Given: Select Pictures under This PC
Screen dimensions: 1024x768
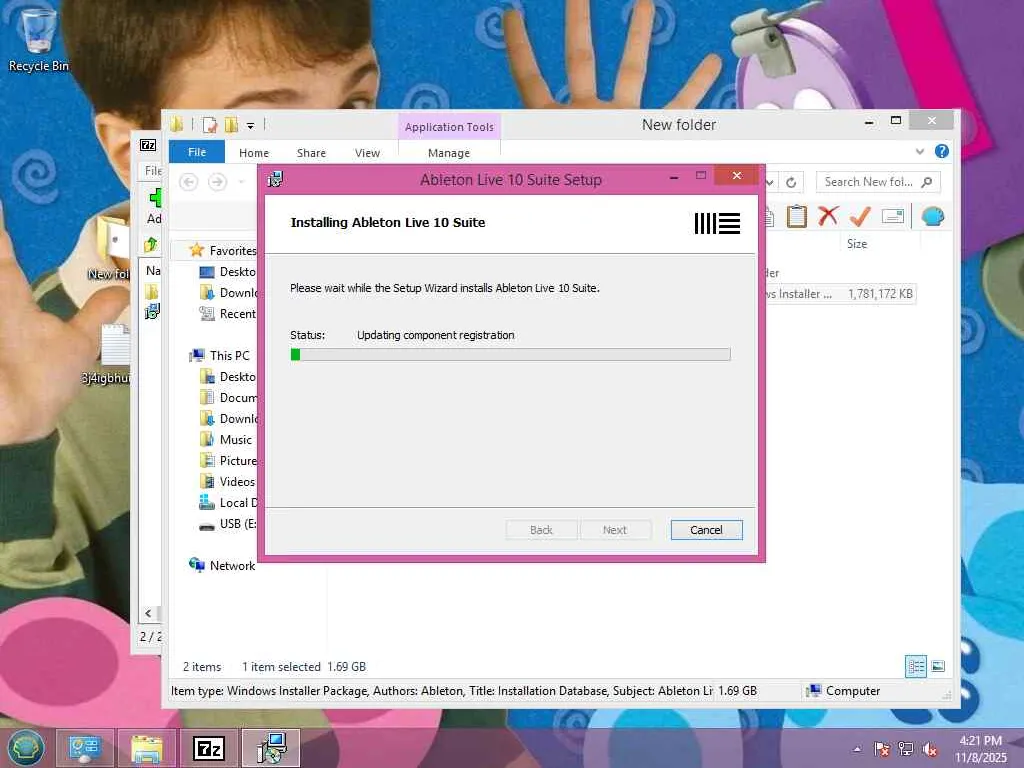Looking at the screenshot, I should (x=227, y=460).
